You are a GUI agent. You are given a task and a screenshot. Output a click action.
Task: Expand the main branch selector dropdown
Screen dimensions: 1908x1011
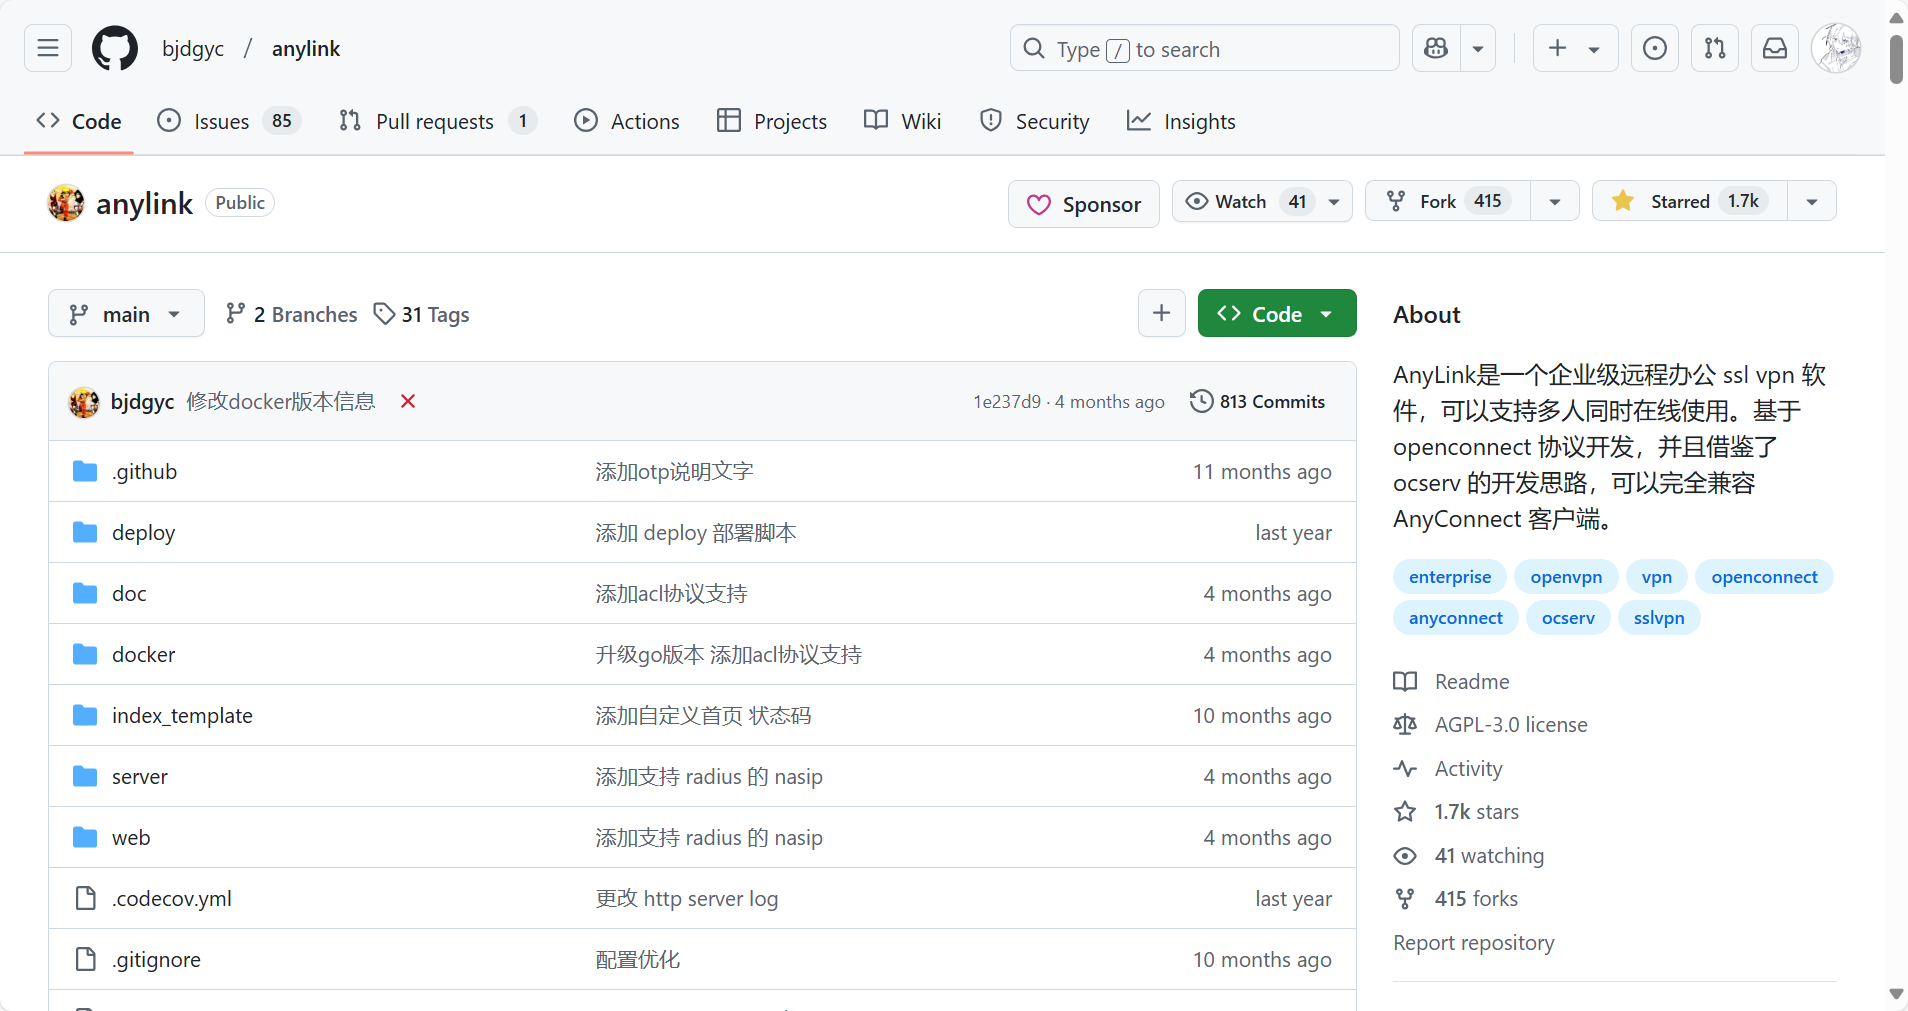tap(126, 314)
